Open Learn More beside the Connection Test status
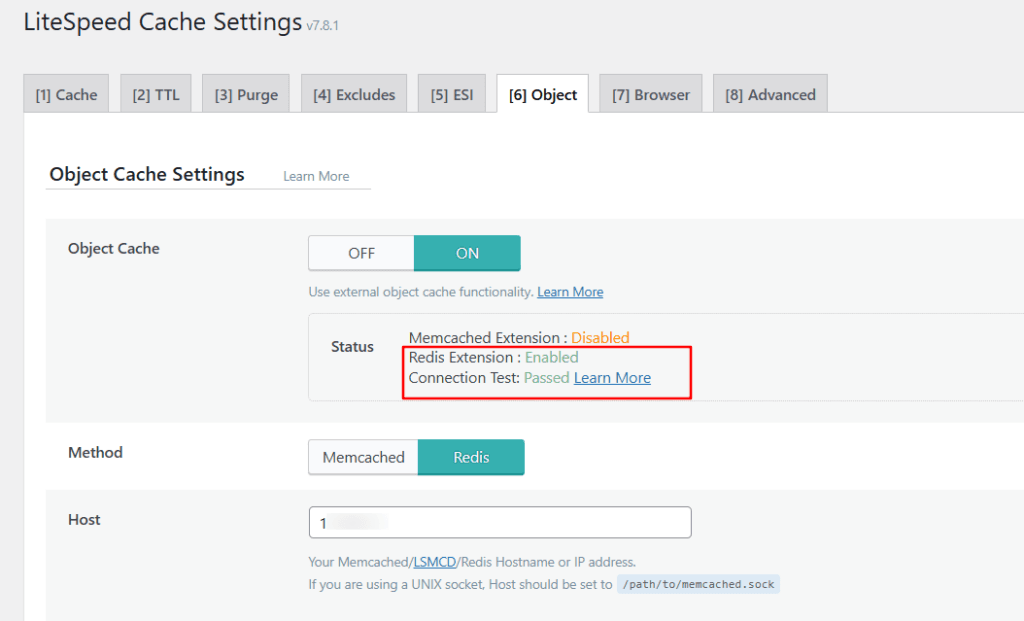This screenshot has width=1024, height=621. [612, 378]
